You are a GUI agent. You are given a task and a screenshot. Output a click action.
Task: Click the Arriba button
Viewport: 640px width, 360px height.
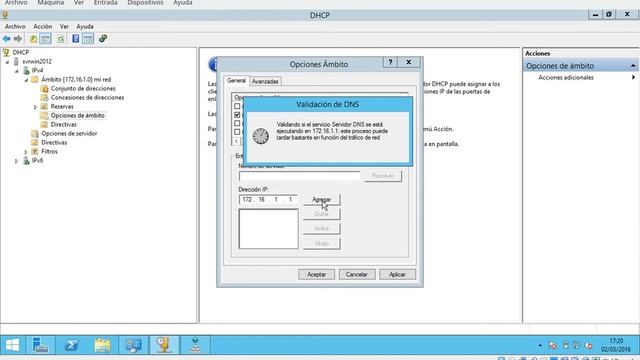coord(322,229)
